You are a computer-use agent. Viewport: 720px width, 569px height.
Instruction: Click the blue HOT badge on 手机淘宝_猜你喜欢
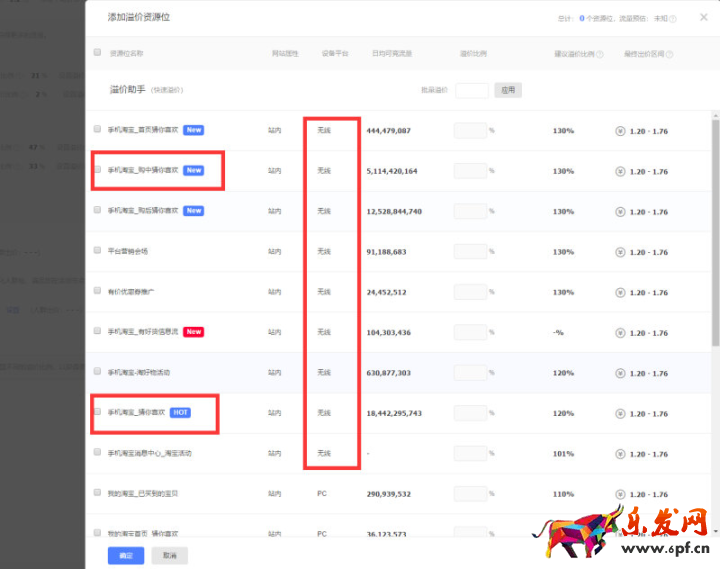click(180, 412)
